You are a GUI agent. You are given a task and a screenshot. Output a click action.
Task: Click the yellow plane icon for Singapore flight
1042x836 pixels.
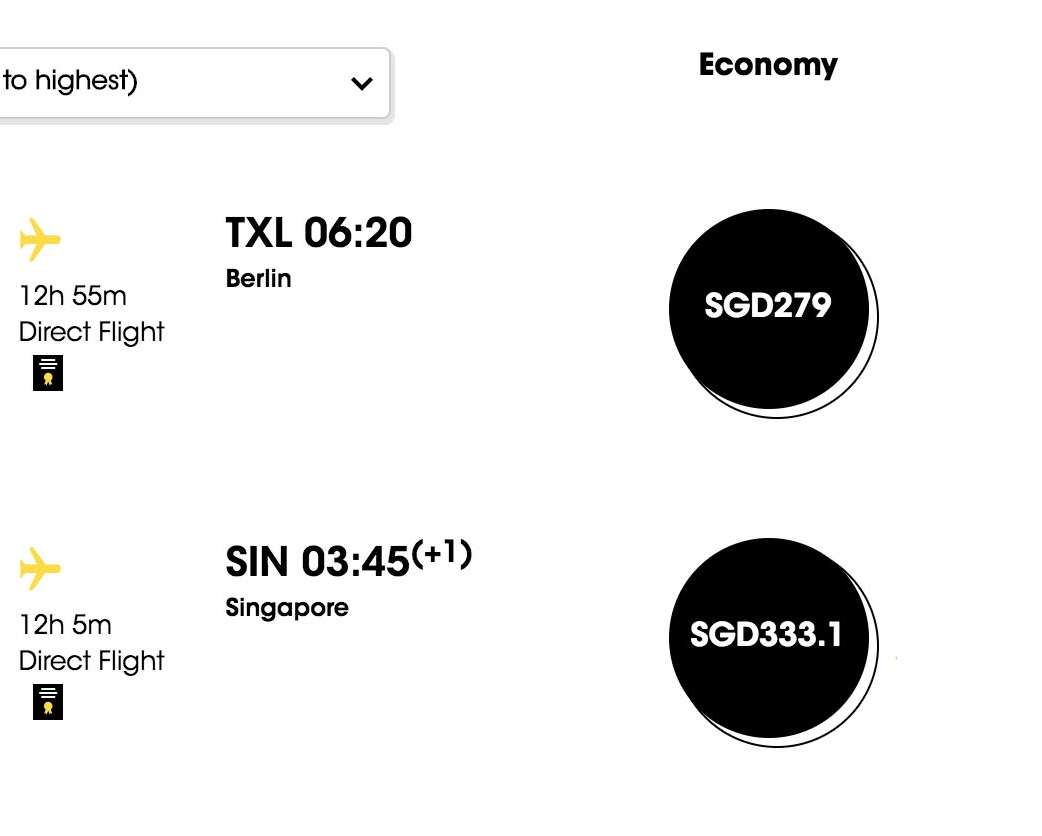tap(40, 569)
